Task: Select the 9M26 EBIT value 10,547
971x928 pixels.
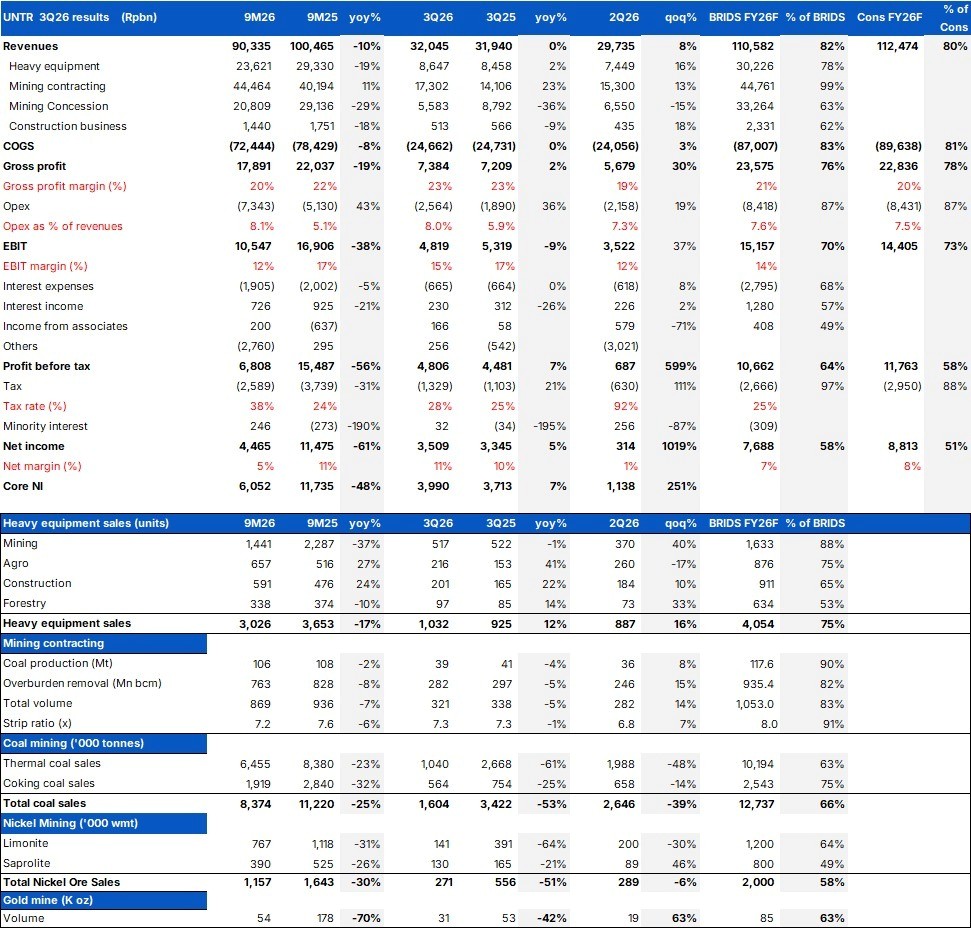Action: click(x=253, y=246)
